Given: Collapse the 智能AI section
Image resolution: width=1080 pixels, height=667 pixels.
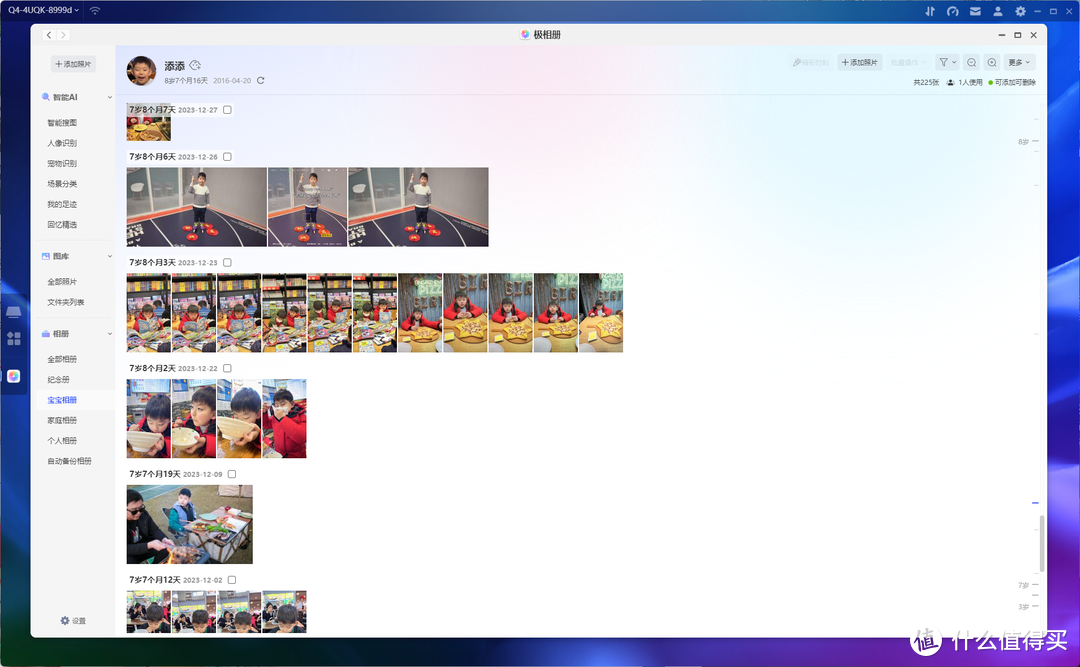Looking at the screenshot, I should click(x=110, y=98).
